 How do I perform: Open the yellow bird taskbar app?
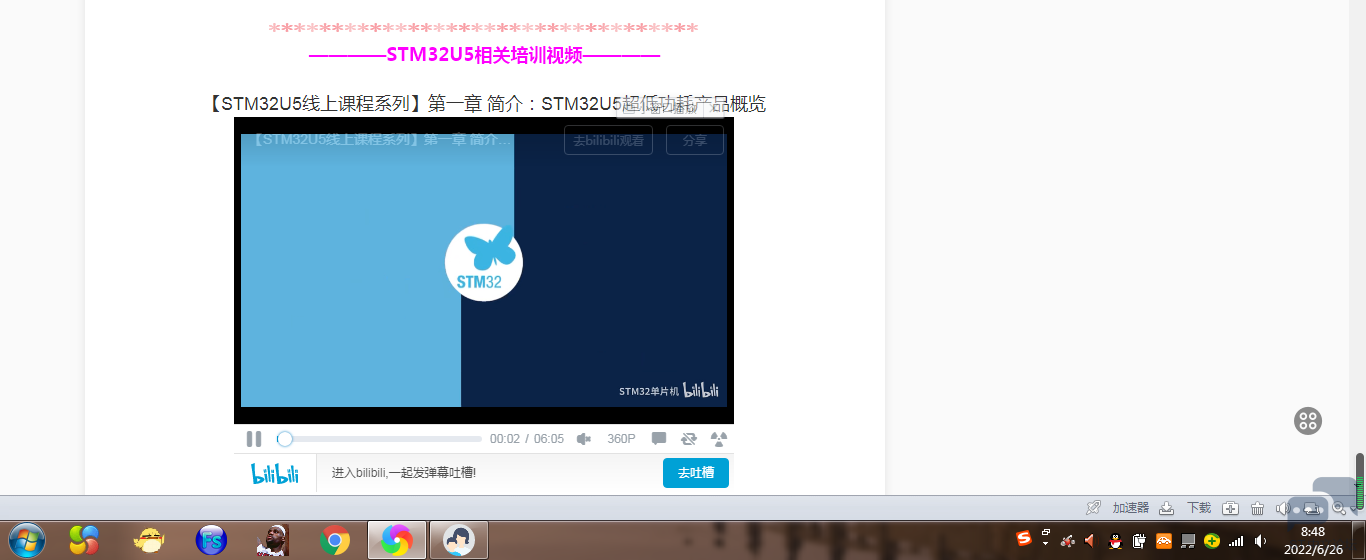coord(149,541)
